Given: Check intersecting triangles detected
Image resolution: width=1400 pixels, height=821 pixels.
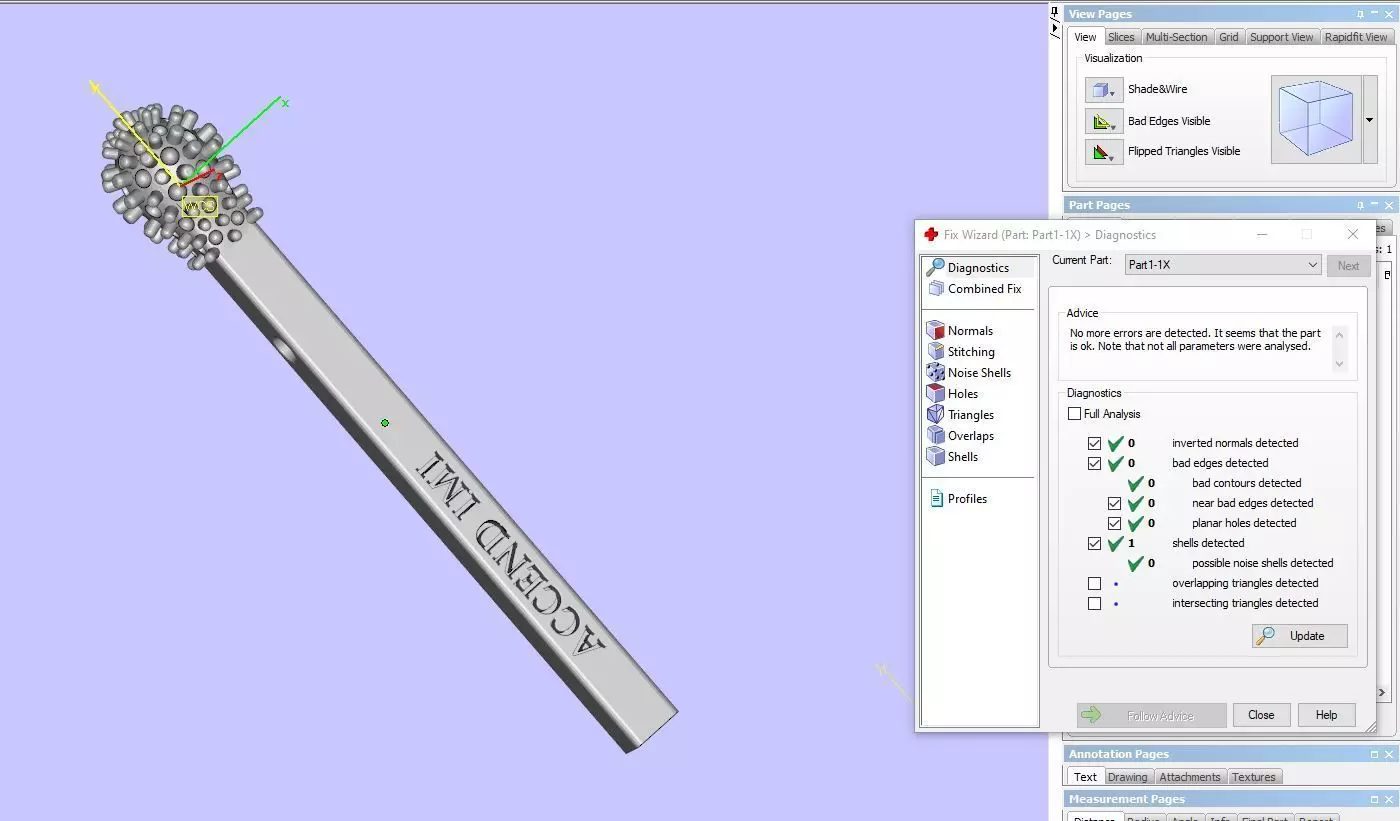Looking at the screenshot, I should pos(1094,603).
